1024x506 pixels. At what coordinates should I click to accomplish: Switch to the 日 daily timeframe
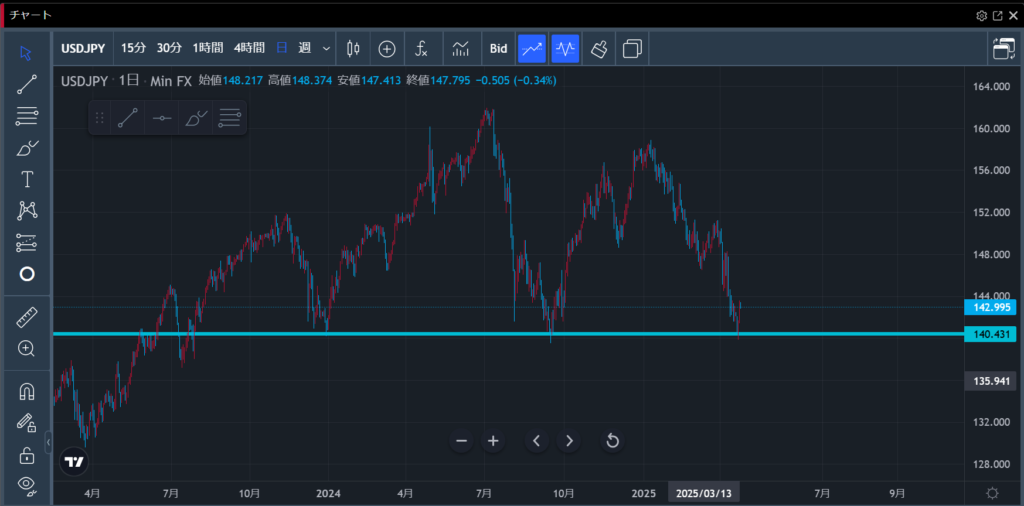coord(282,48)
